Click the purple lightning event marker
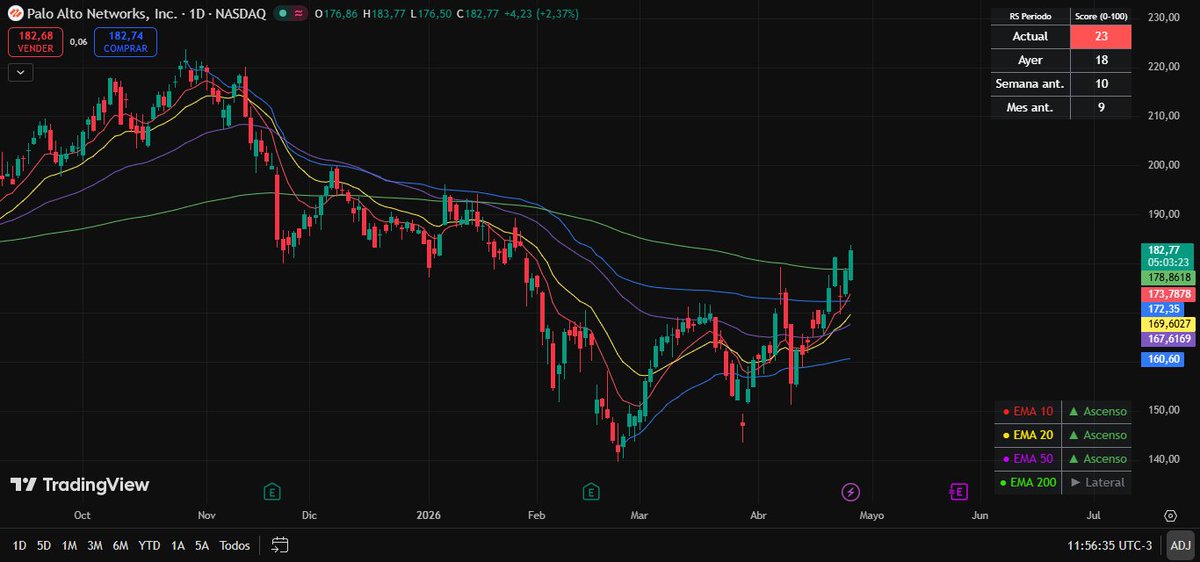This screenshot has width=1200, height=562. tap(850, 491)
